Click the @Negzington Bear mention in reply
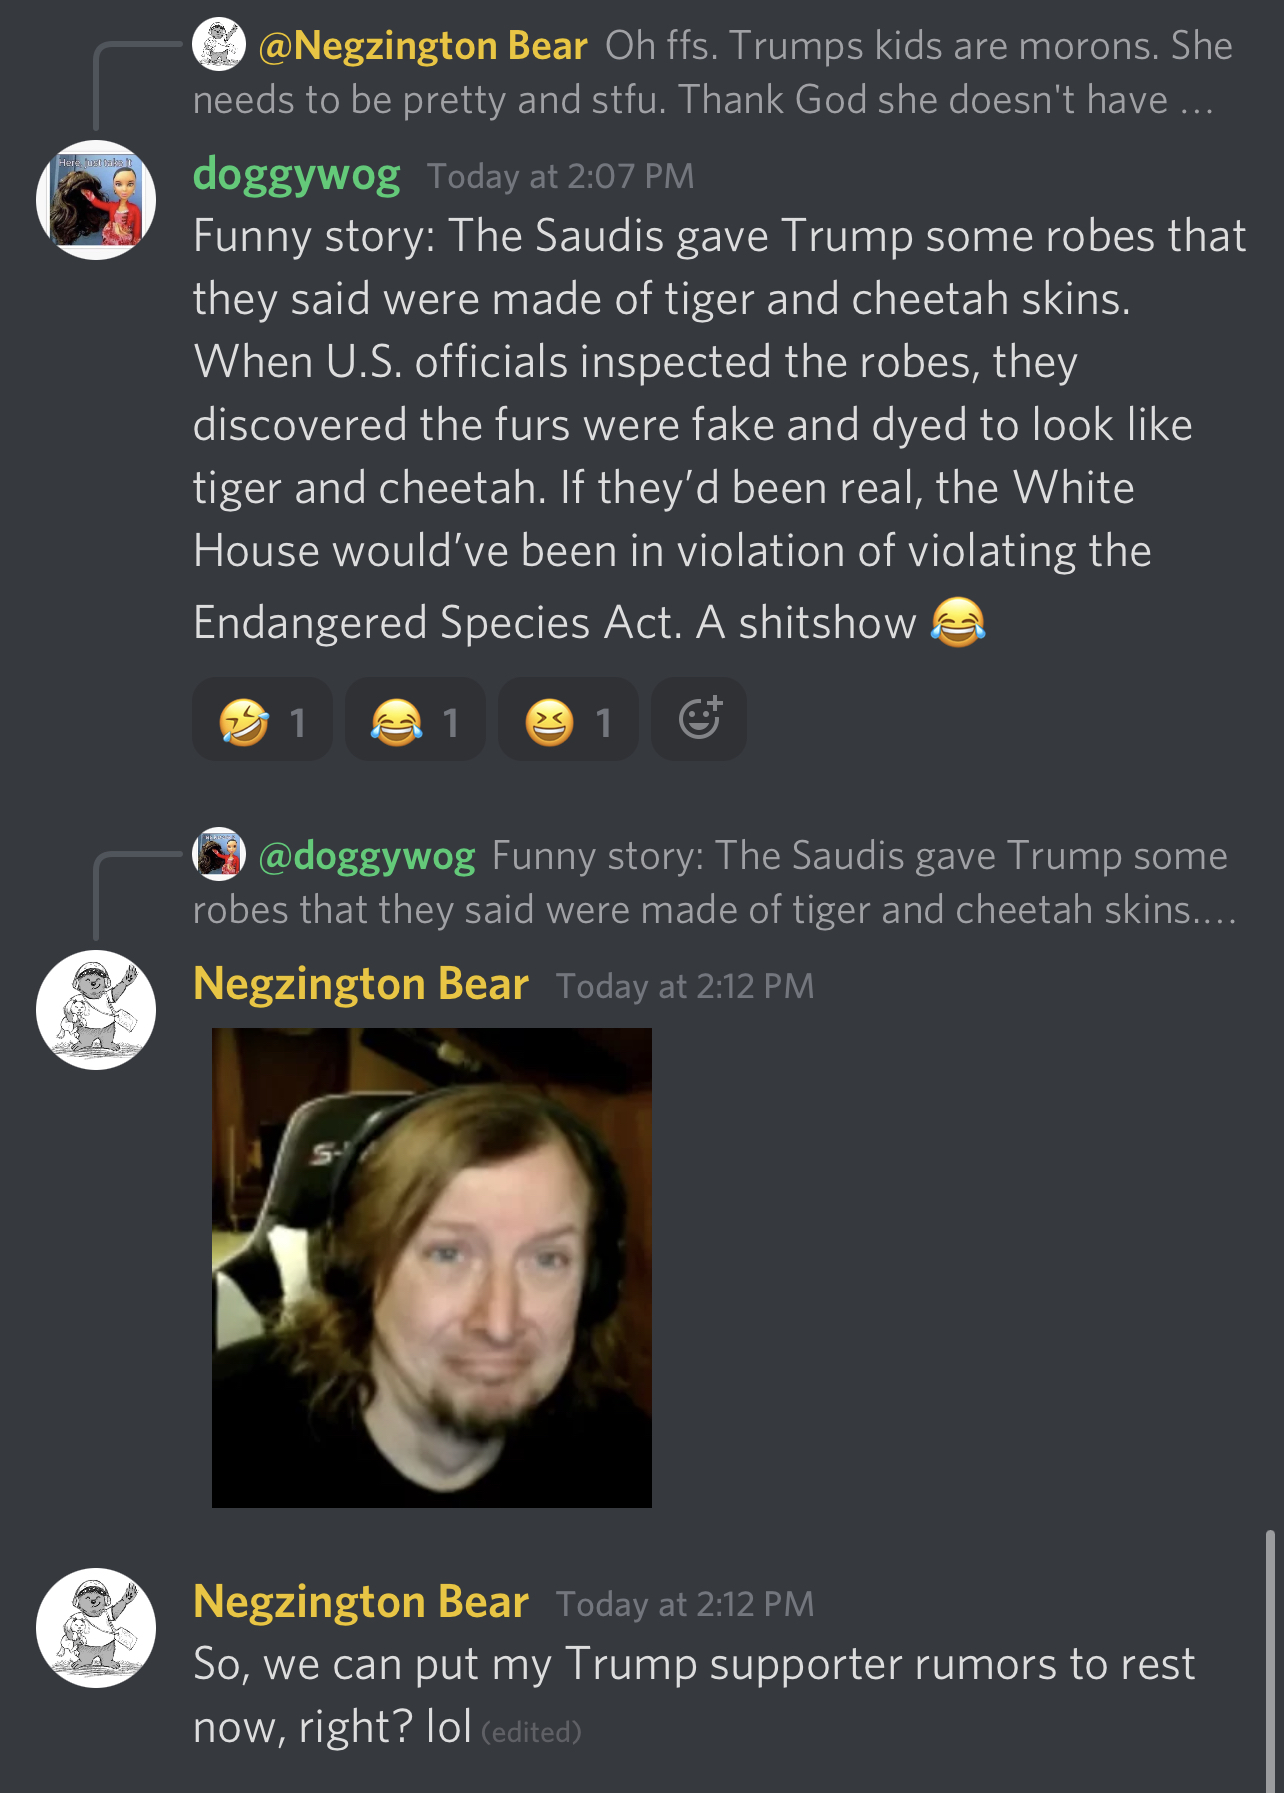 tap(423, 46)
